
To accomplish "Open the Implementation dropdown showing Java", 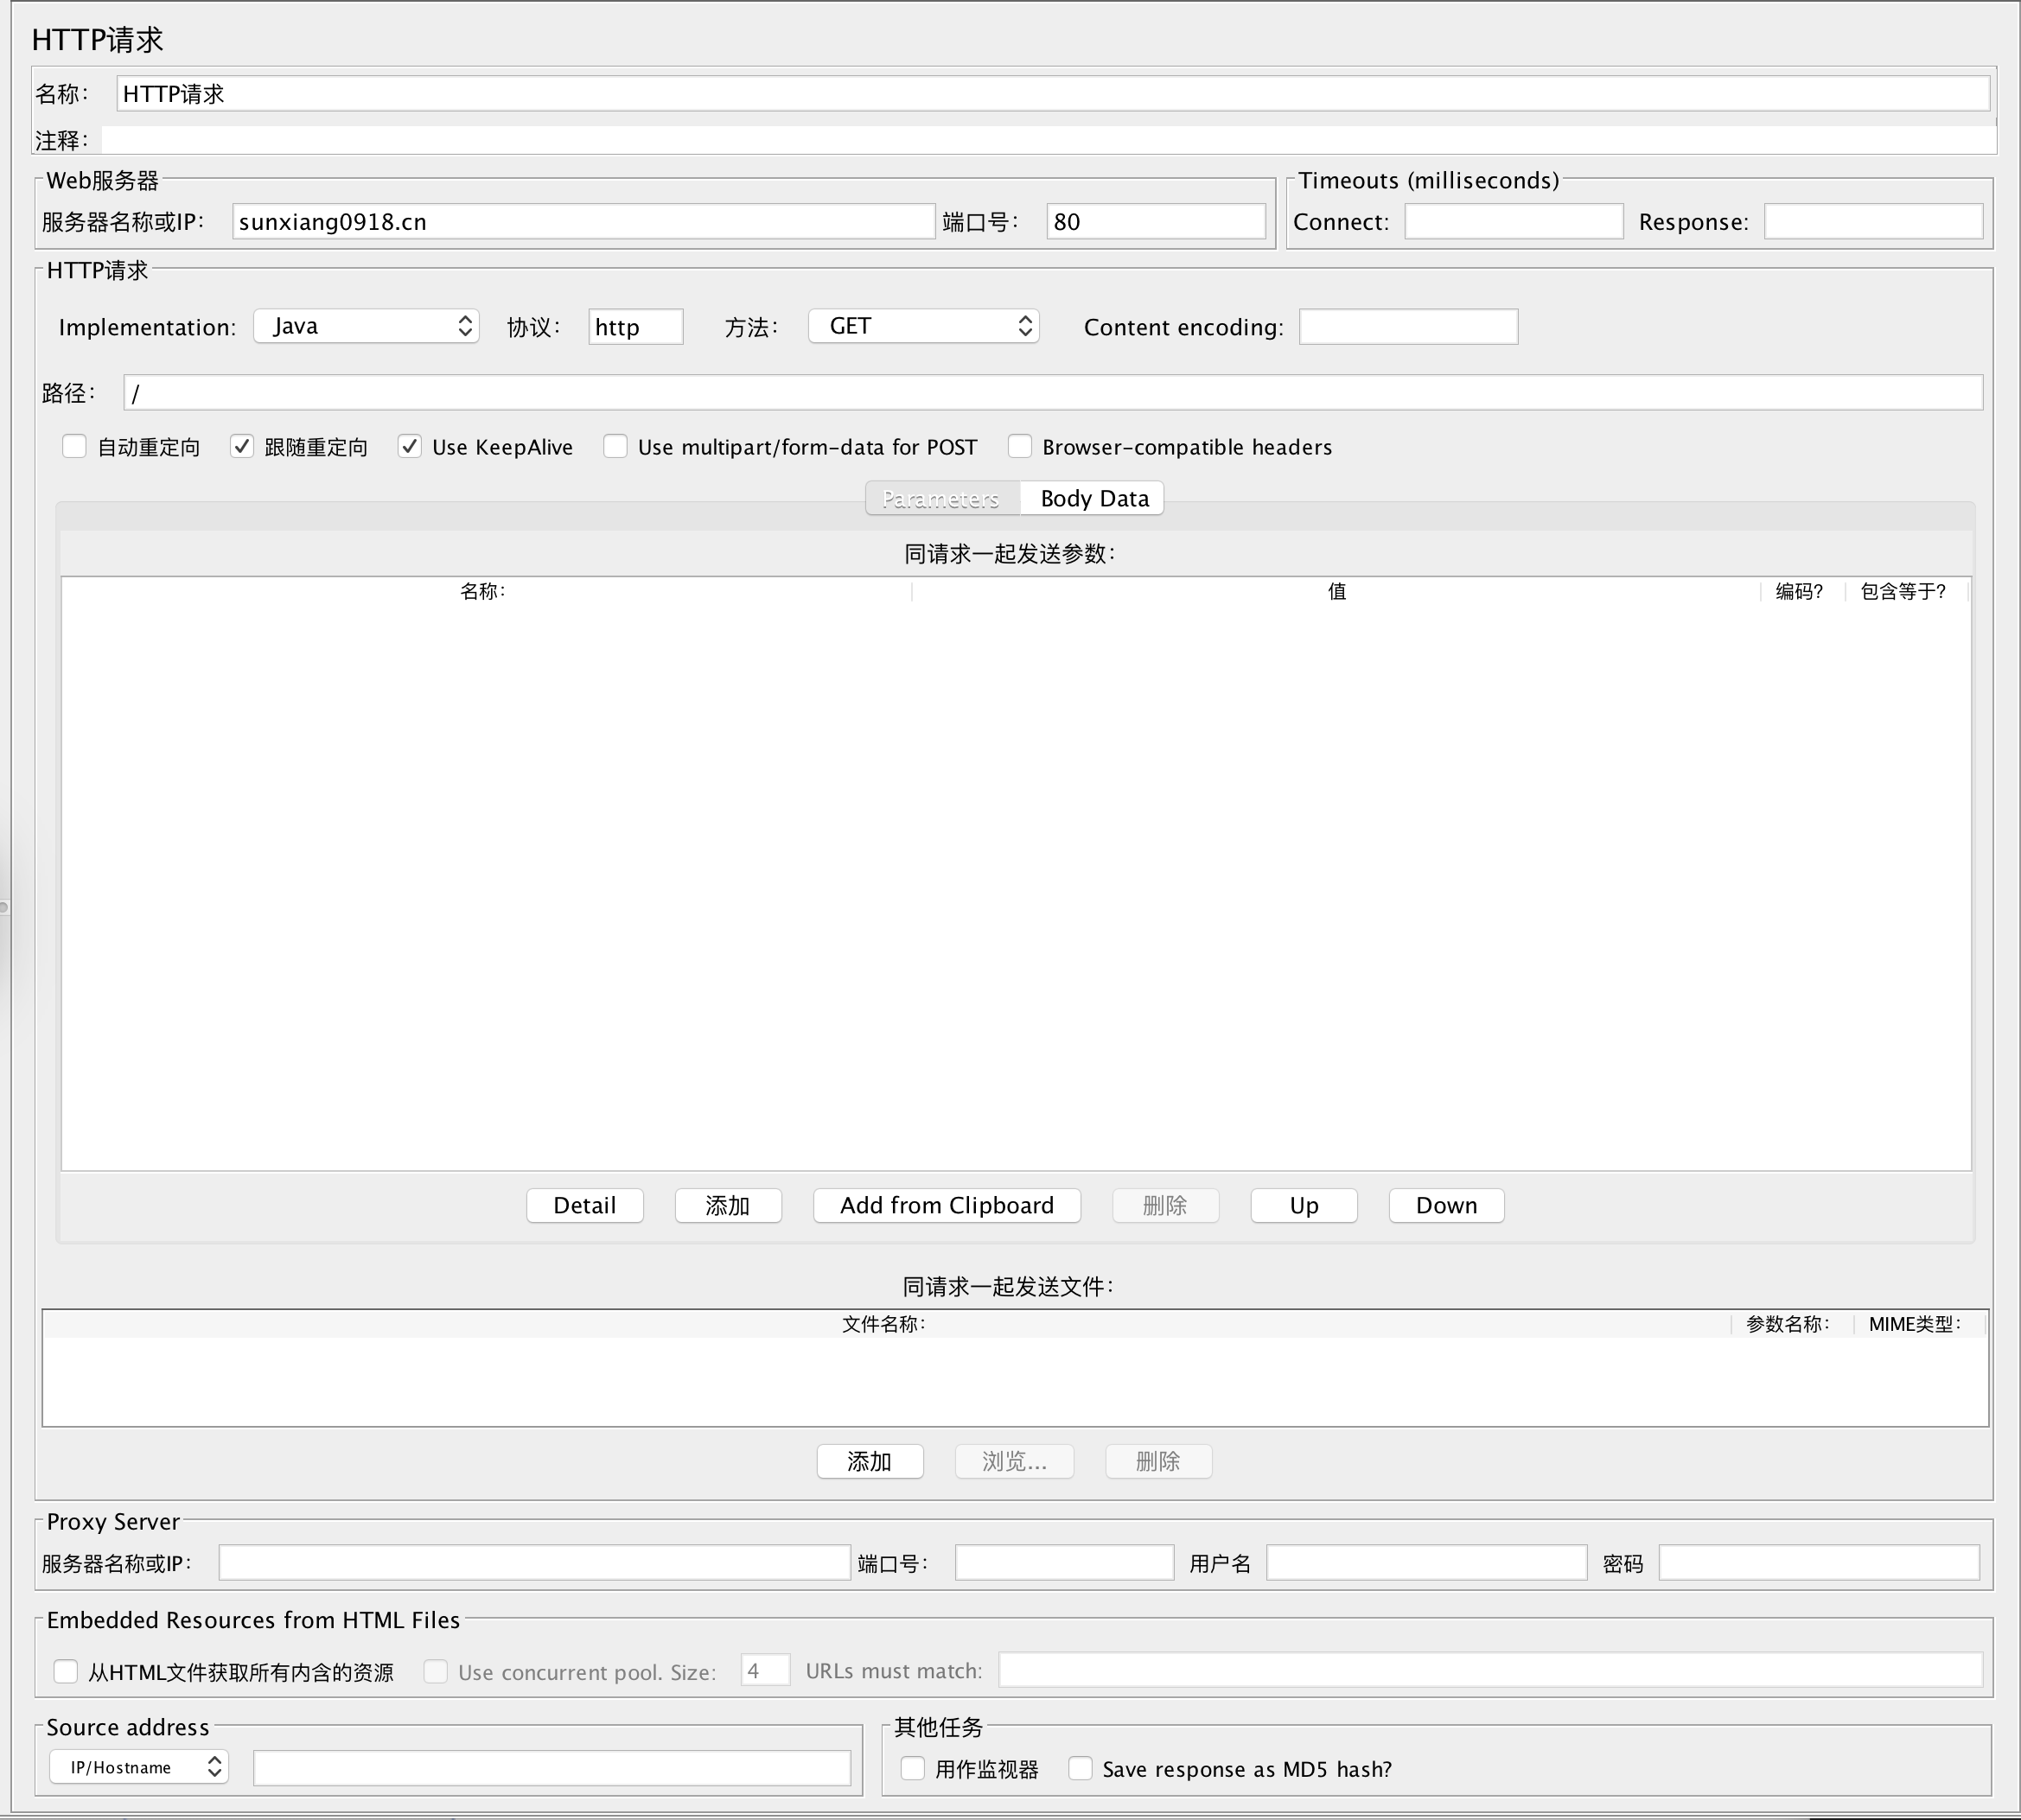I will click(366, 326).
